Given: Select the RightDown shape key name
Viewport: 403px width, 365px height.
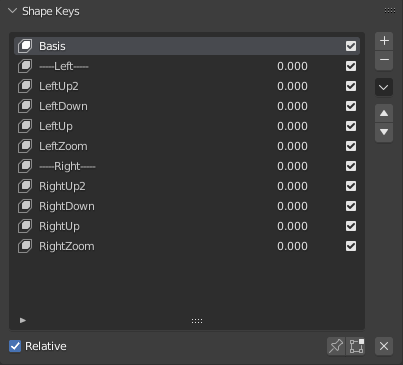Looking at the screenshot, I should 67,206.
